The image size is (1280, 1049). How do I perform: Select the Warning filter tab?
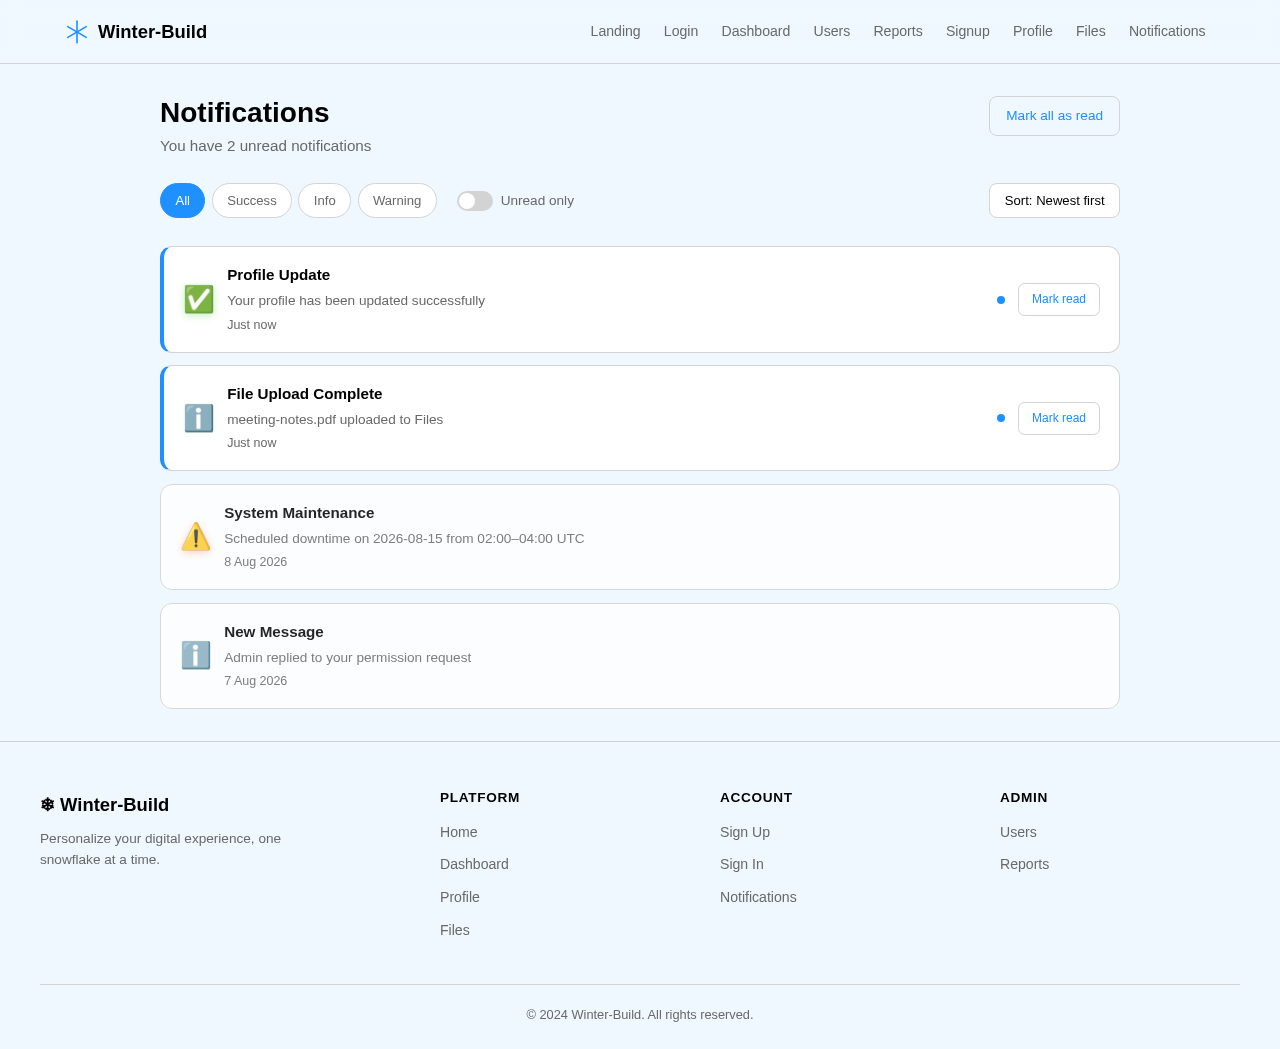(x=397, y=200)
